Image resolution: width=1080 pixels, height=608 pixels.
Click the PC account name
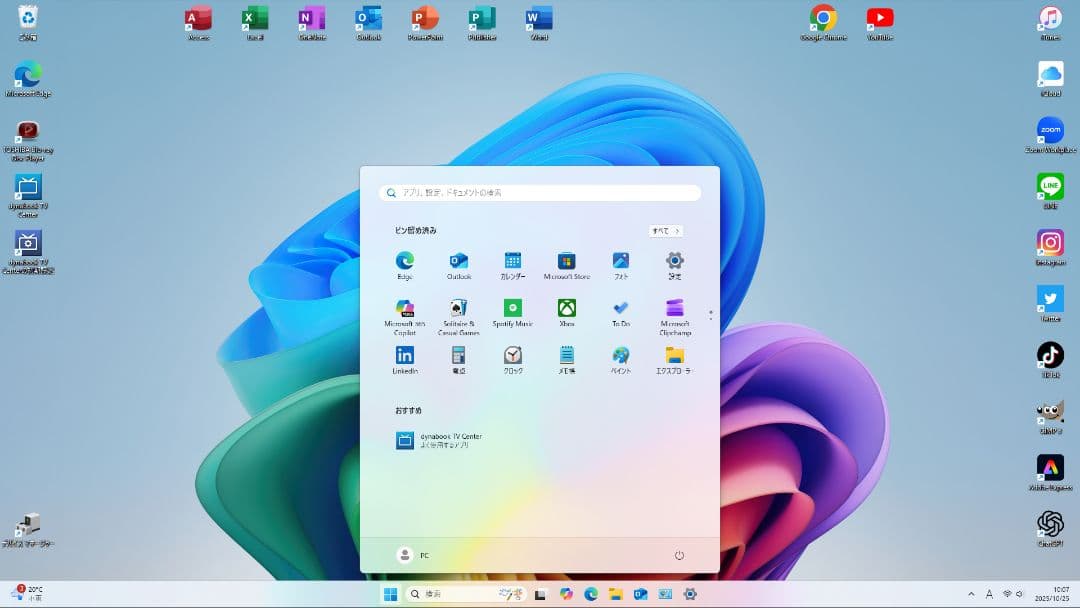(x=414, y=555)
